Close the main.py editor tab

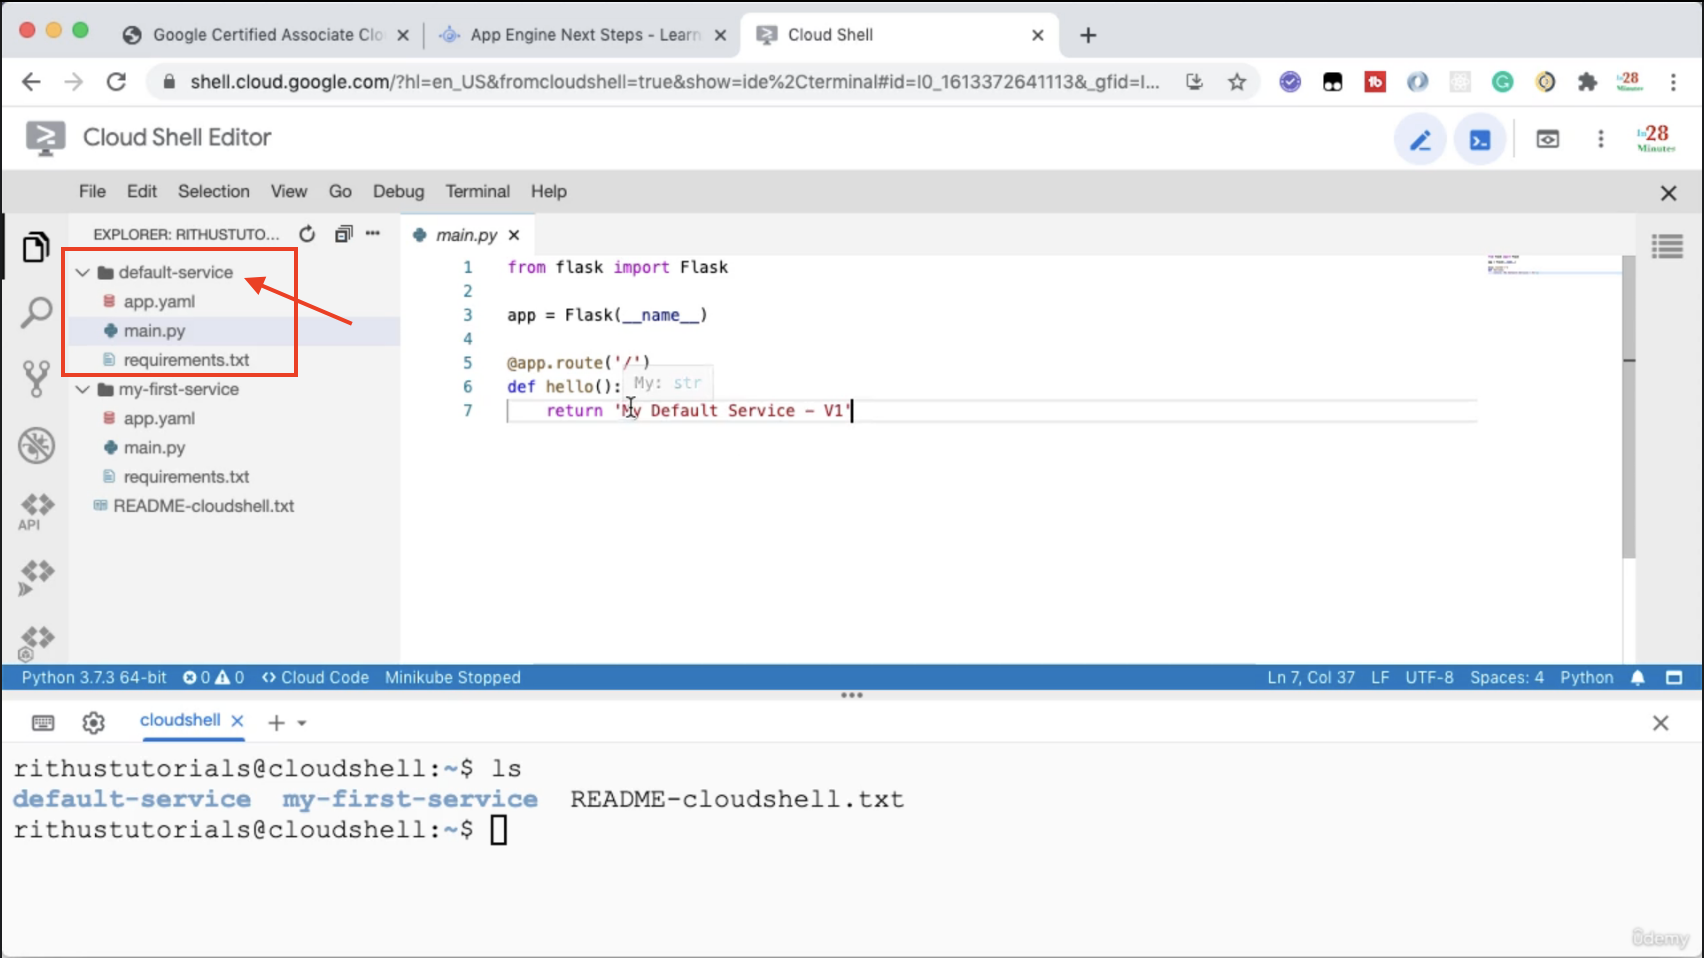click(514, 235)
